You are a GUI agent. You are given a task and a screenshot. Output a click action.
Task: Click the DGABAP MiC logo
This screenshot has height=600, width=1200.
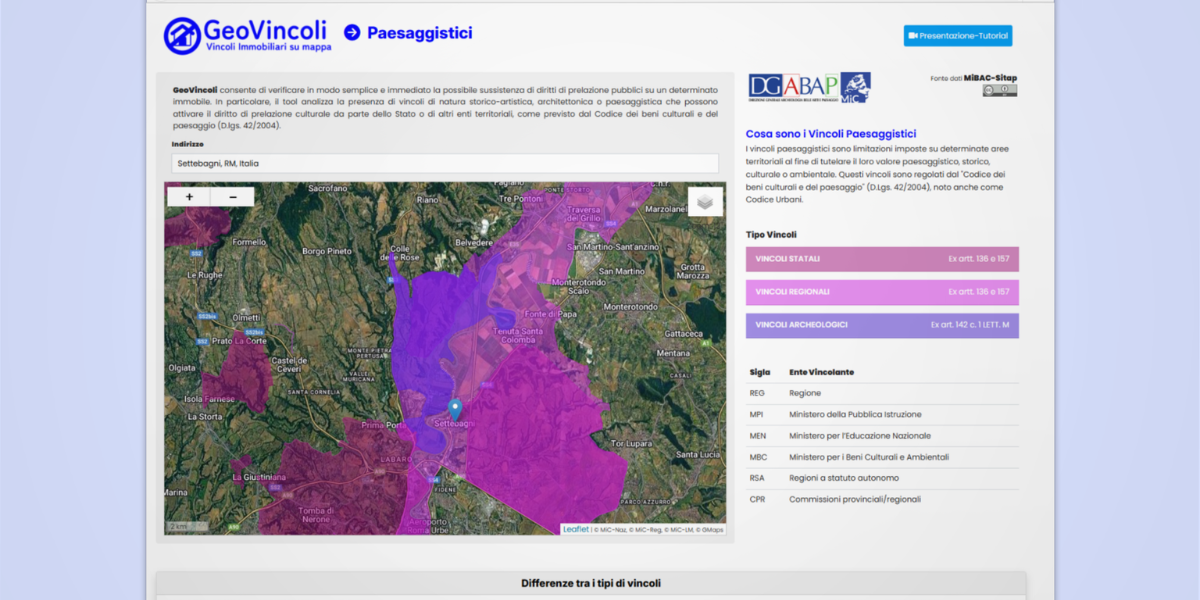pos(809,87)
